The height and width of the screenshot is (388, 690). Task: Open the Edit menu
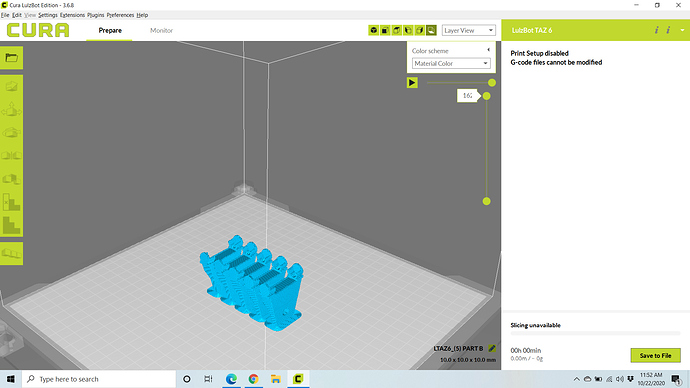coord(17,15)
